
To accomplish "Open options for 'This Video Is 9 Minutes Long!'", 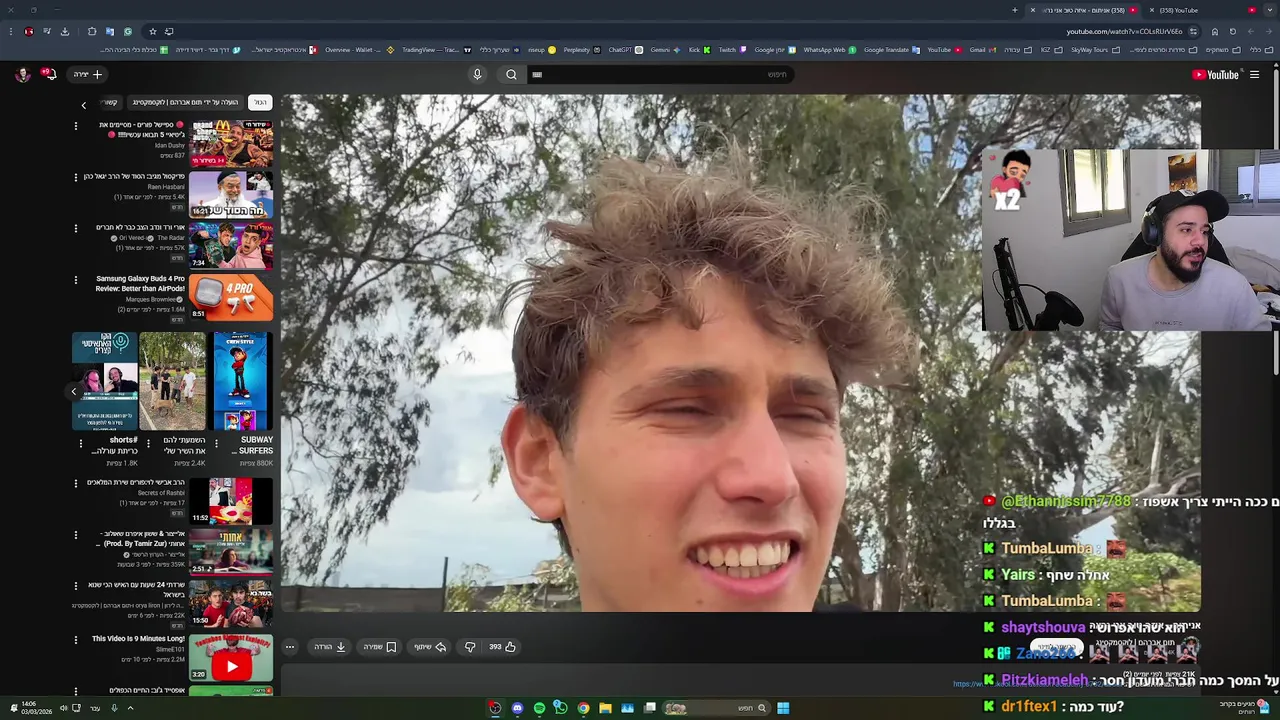I will click(x=75, y=640).
